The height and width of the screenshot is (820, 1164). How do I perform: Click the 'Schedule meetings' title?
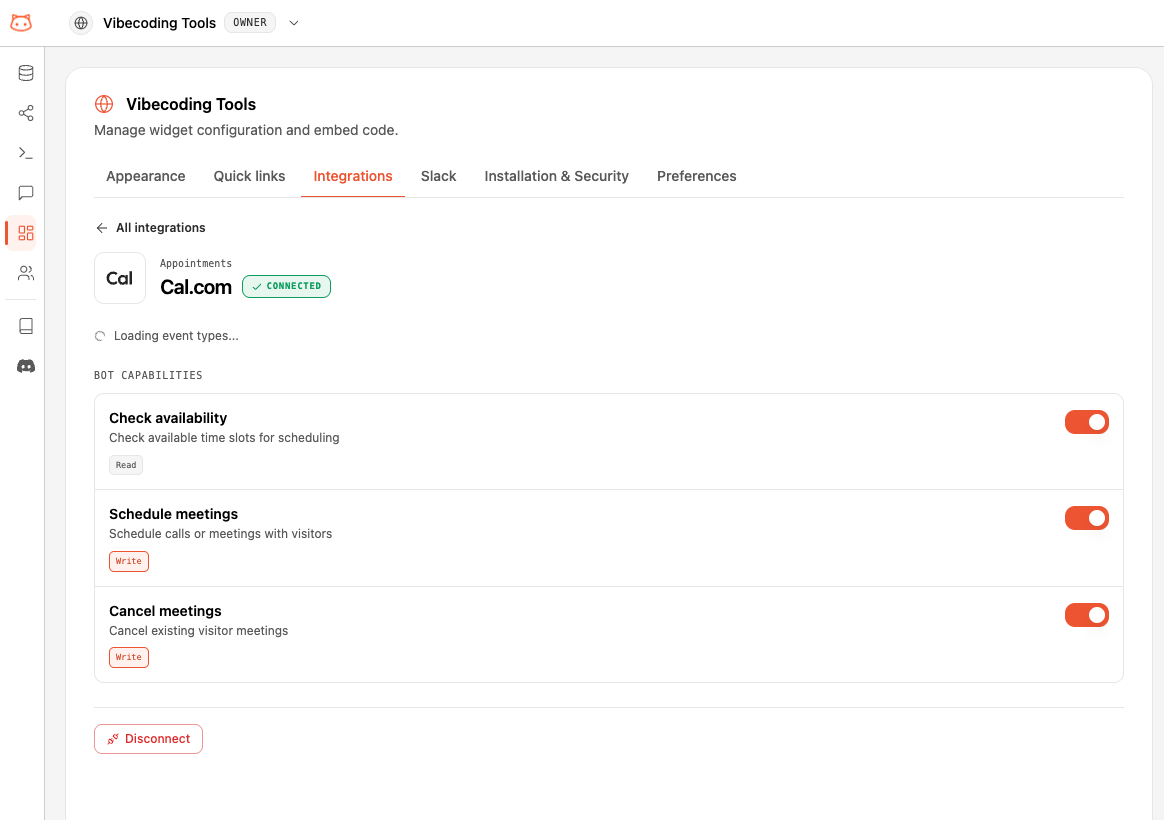[x=173, y=514]
